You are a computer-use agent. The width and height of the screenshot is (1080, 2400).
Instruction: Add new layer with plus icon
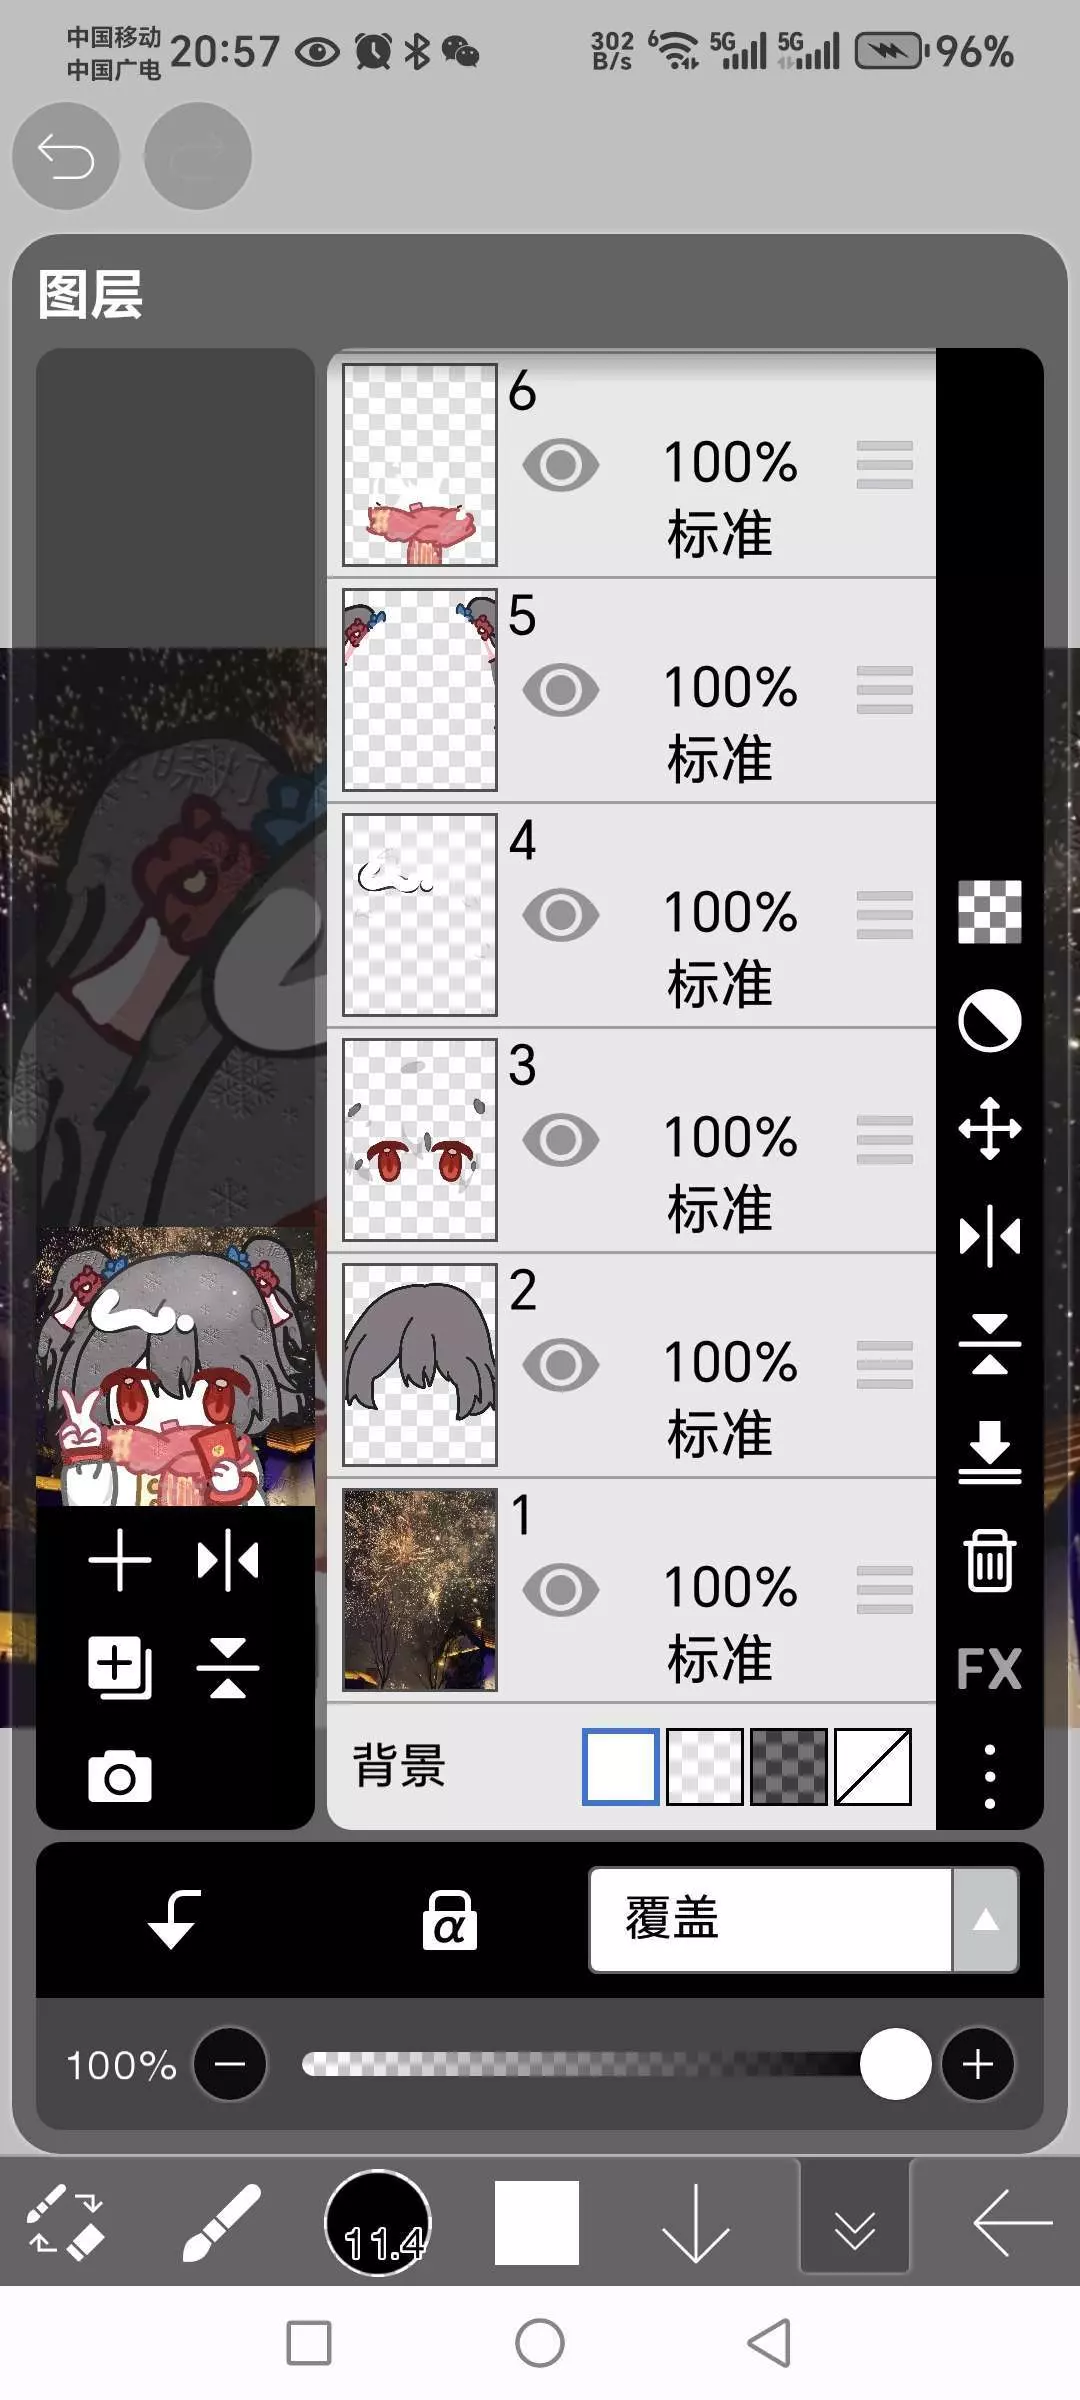click(x=120, y=1560)
